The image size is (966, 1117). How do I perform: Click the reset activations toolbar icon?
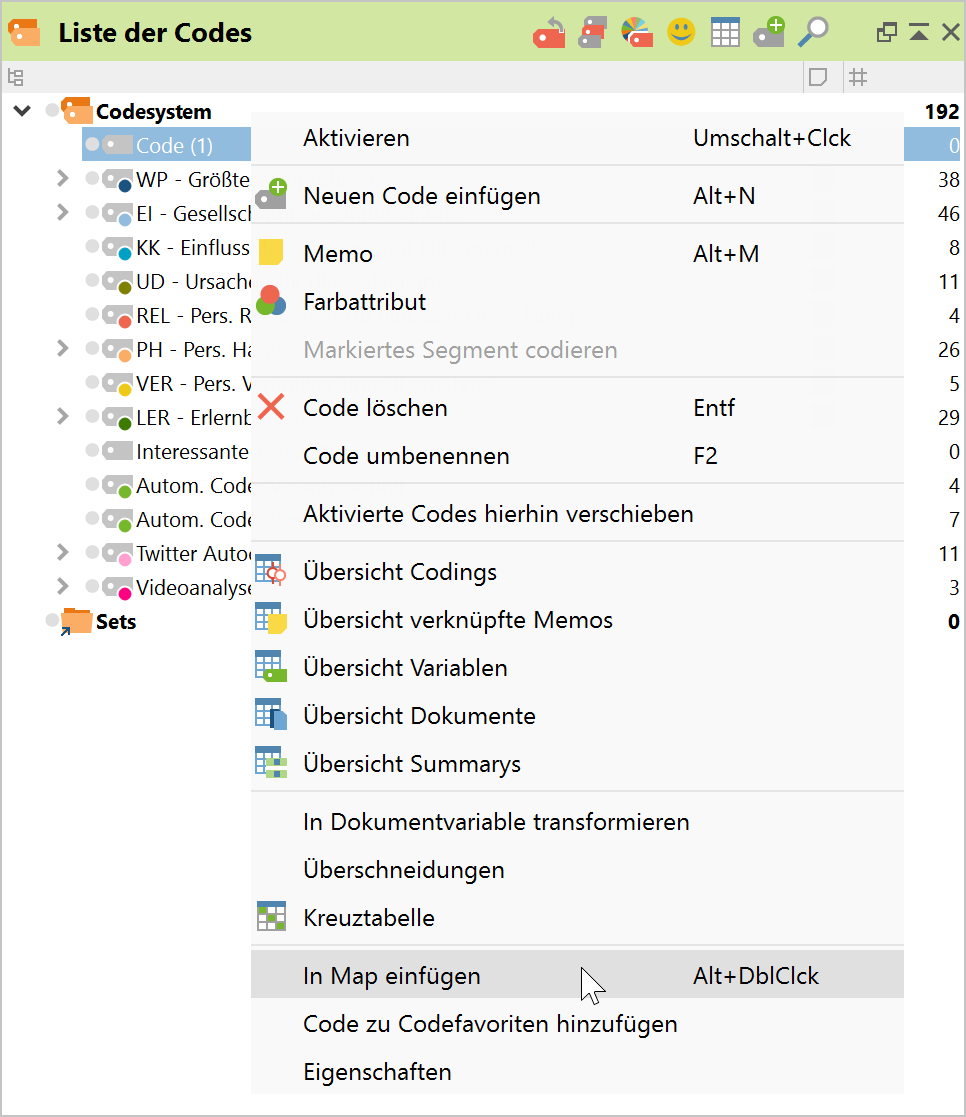pos(549,33)
